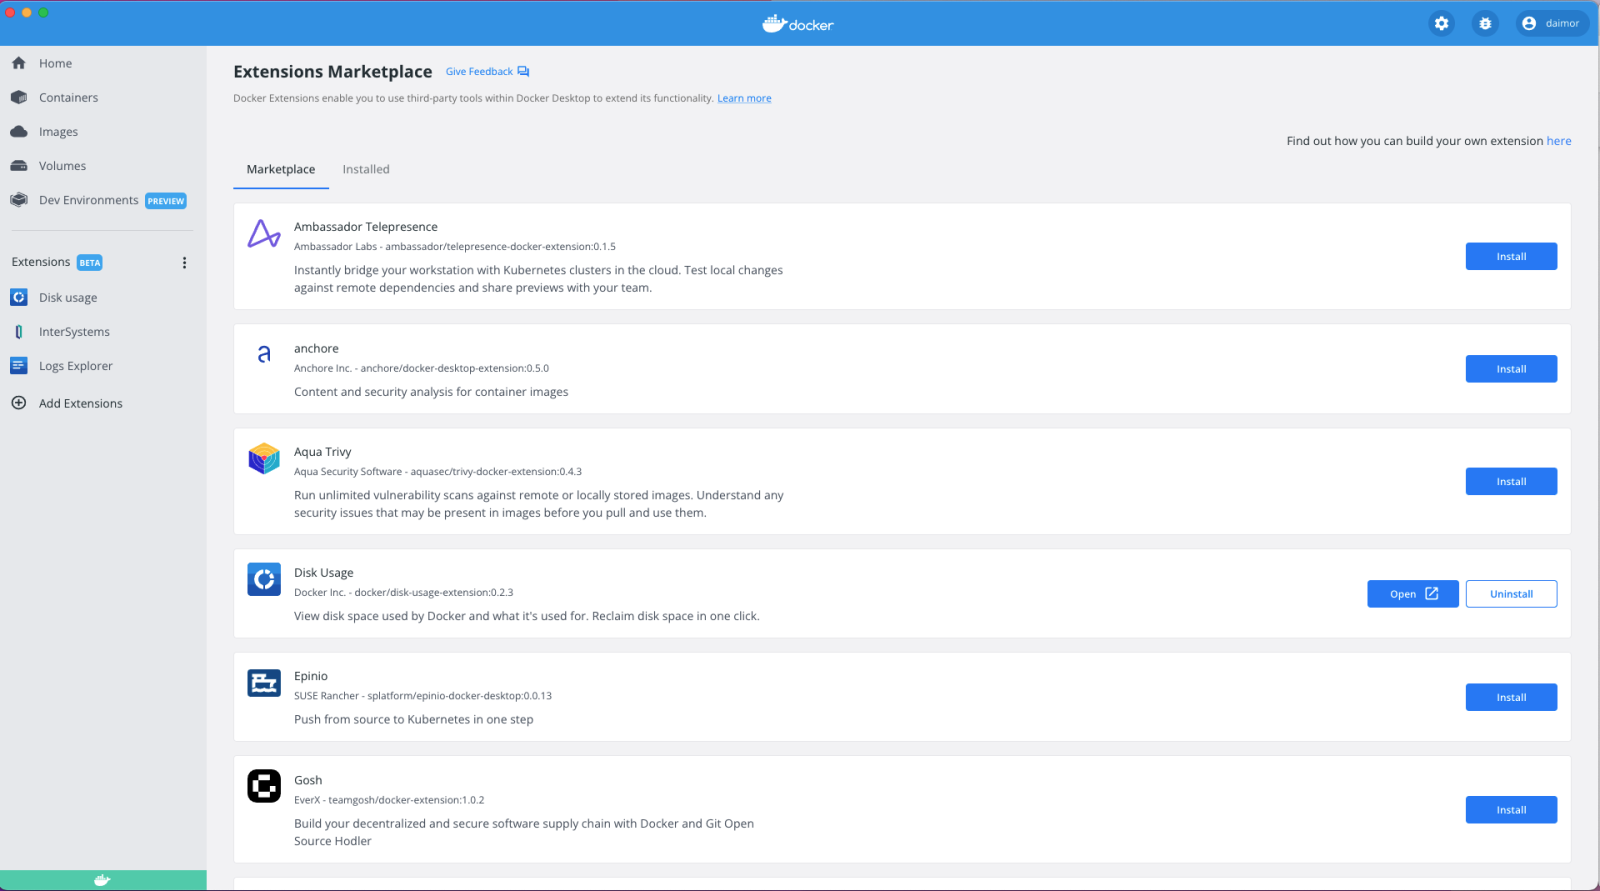Install the Epinio extension
Screen dimensions: 1600x891
1511,697
